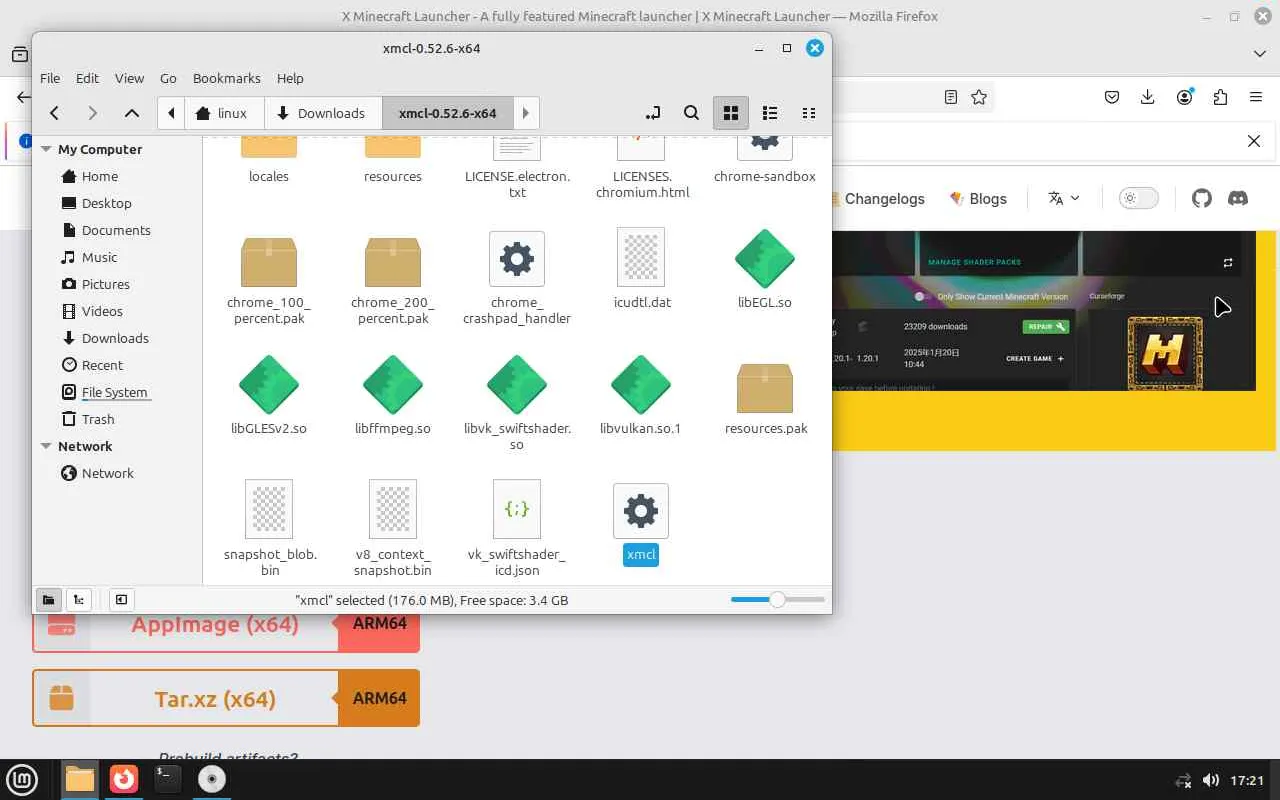Image resolution: width=1280 pixels, height=800 pixels.
Task: Open Music in the sidebar
Action: (x=99, y=257)
